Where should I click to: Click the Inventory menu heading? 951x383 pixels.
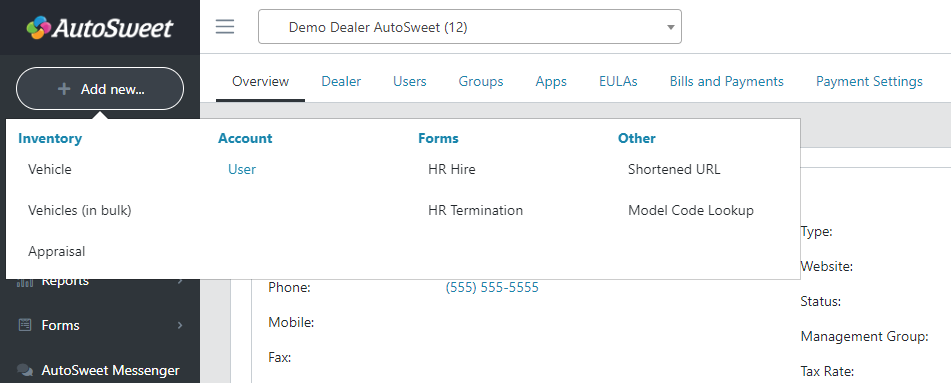click(50, 138)
